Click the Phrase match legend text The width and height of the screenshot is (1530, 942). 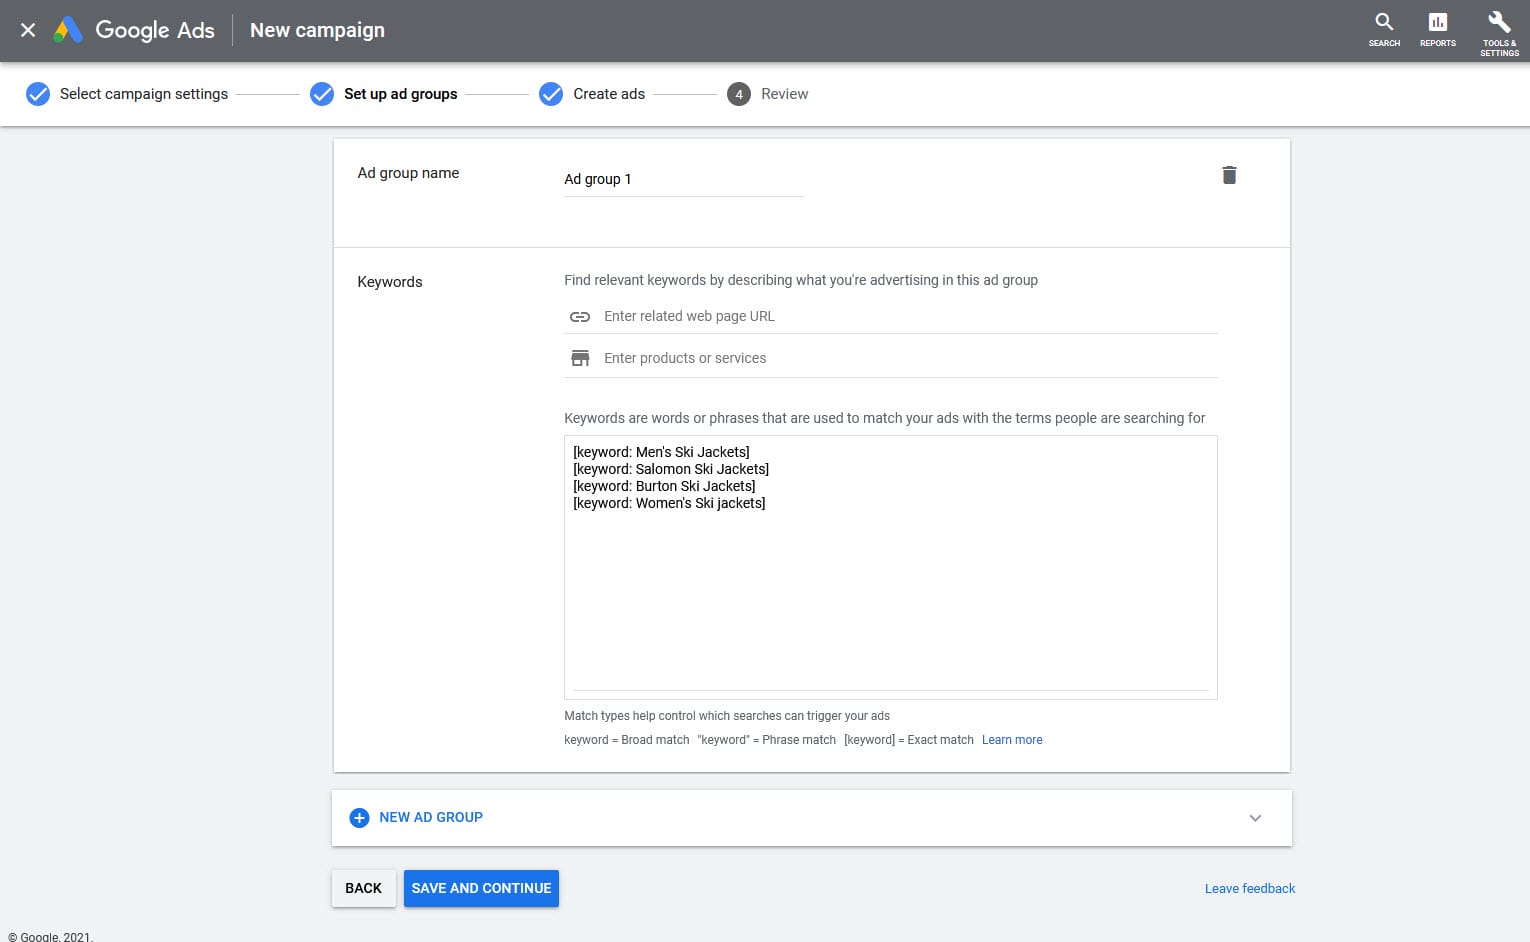click(x=766, y=740)
